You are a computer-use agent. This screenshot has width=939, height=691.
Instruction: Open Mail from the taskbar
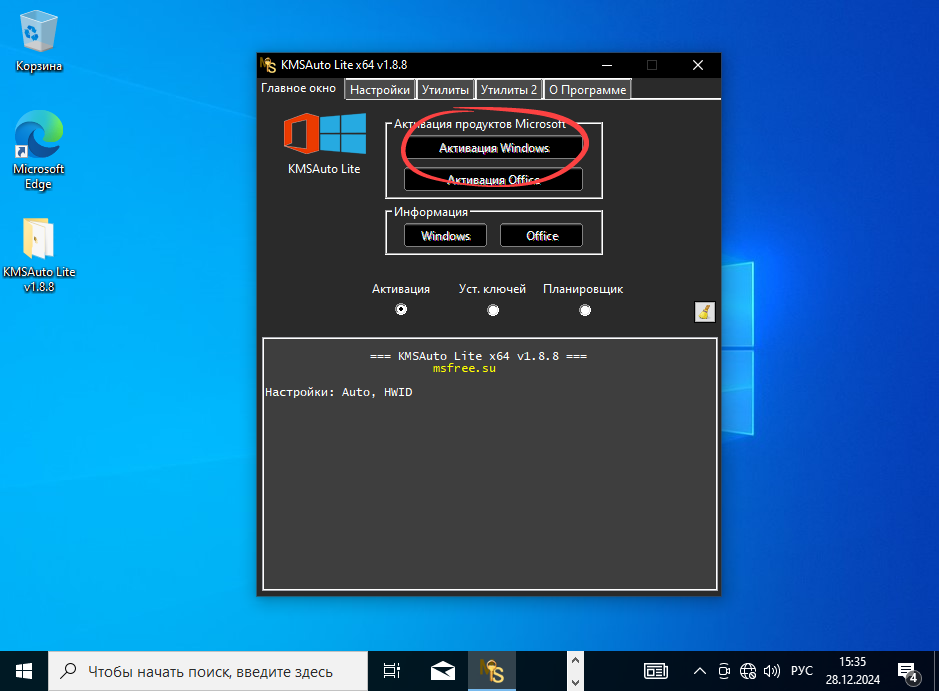(442, 670)
